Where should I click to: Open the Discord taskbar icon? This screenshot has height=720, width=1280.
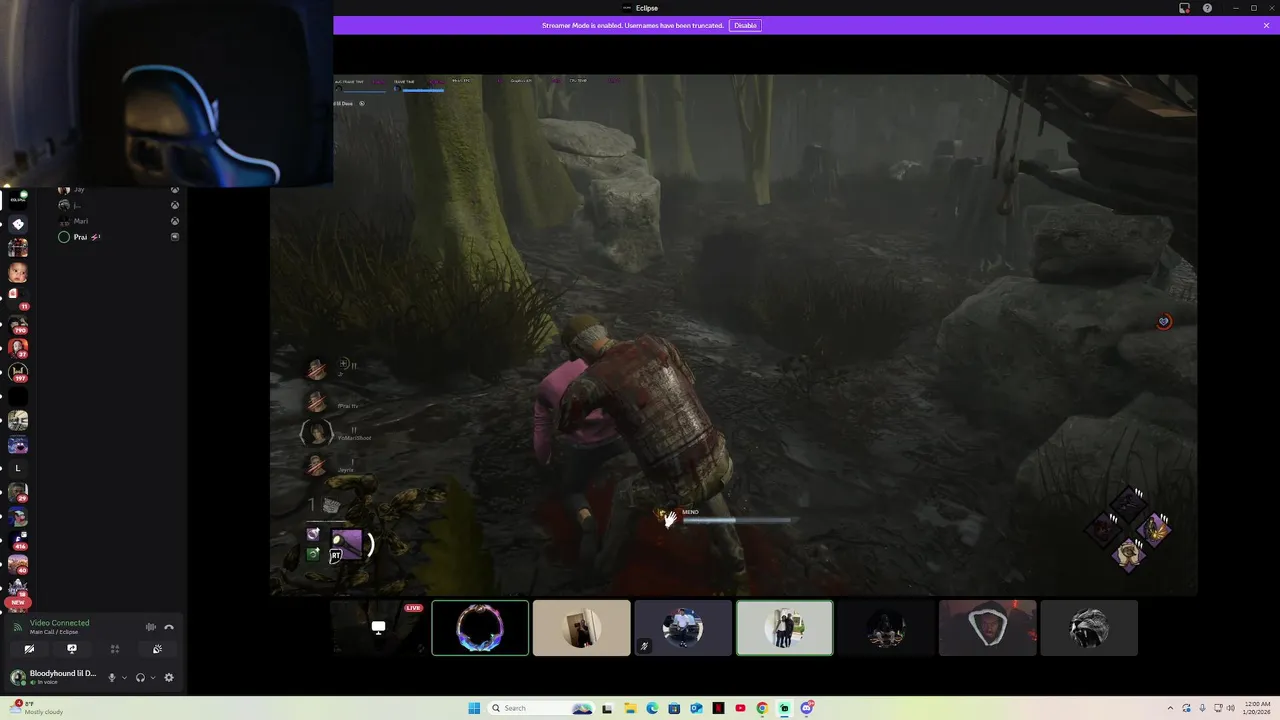pos(806,708)
